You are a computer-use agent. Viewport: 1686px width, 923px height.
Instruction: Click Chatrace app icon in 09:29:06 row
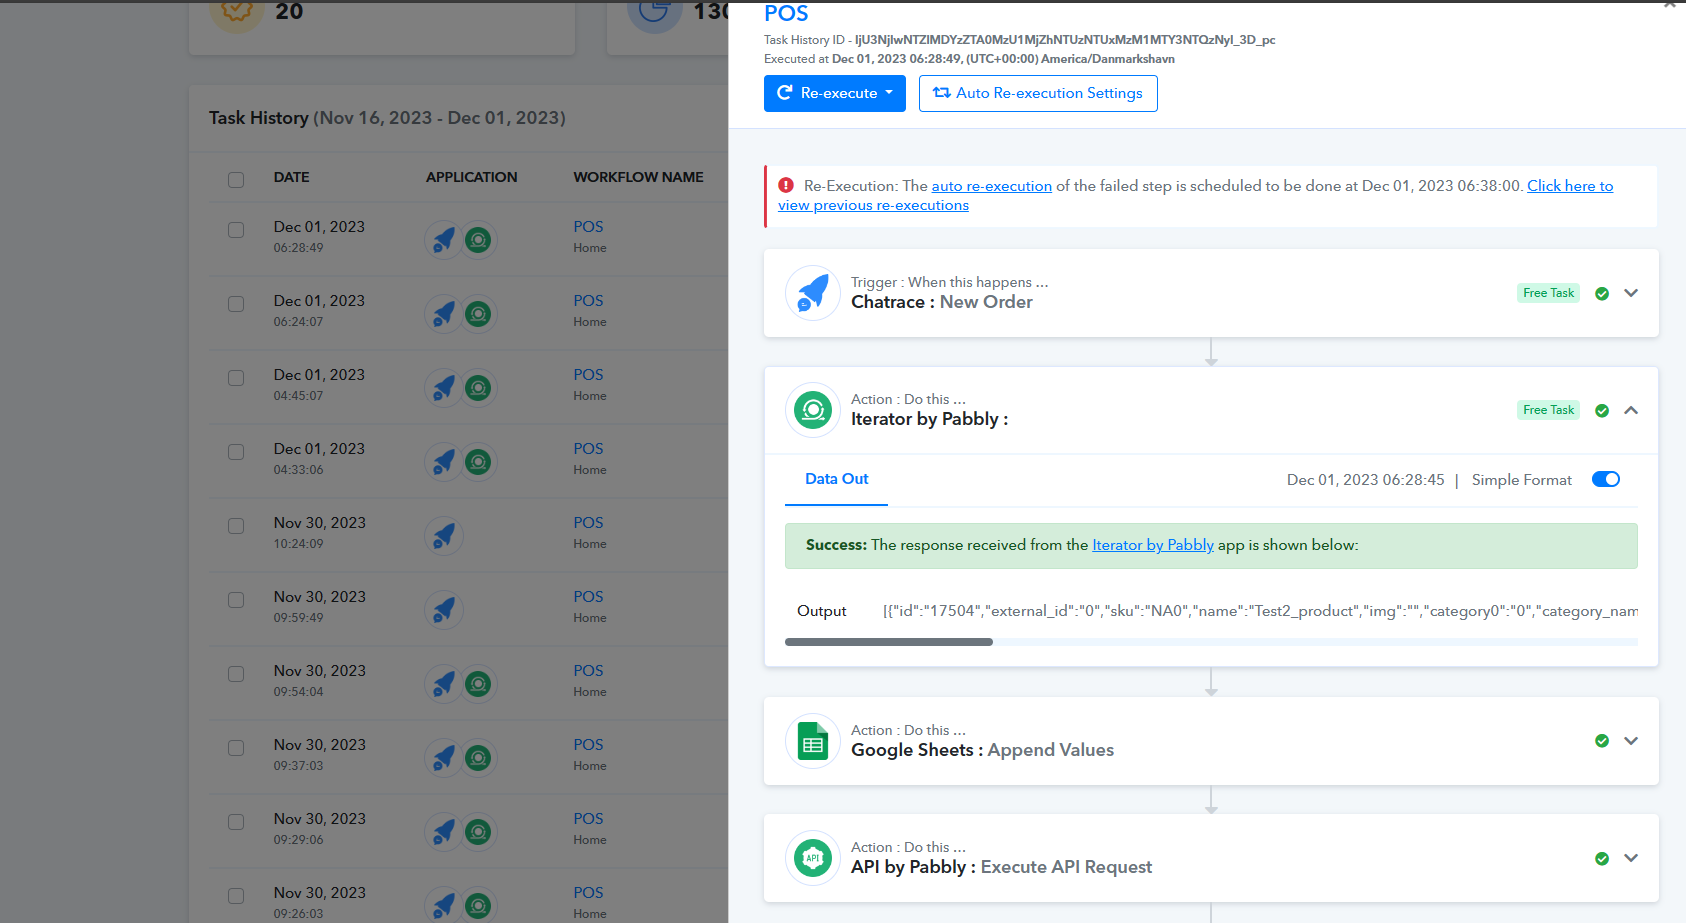[x=444, y=832]
